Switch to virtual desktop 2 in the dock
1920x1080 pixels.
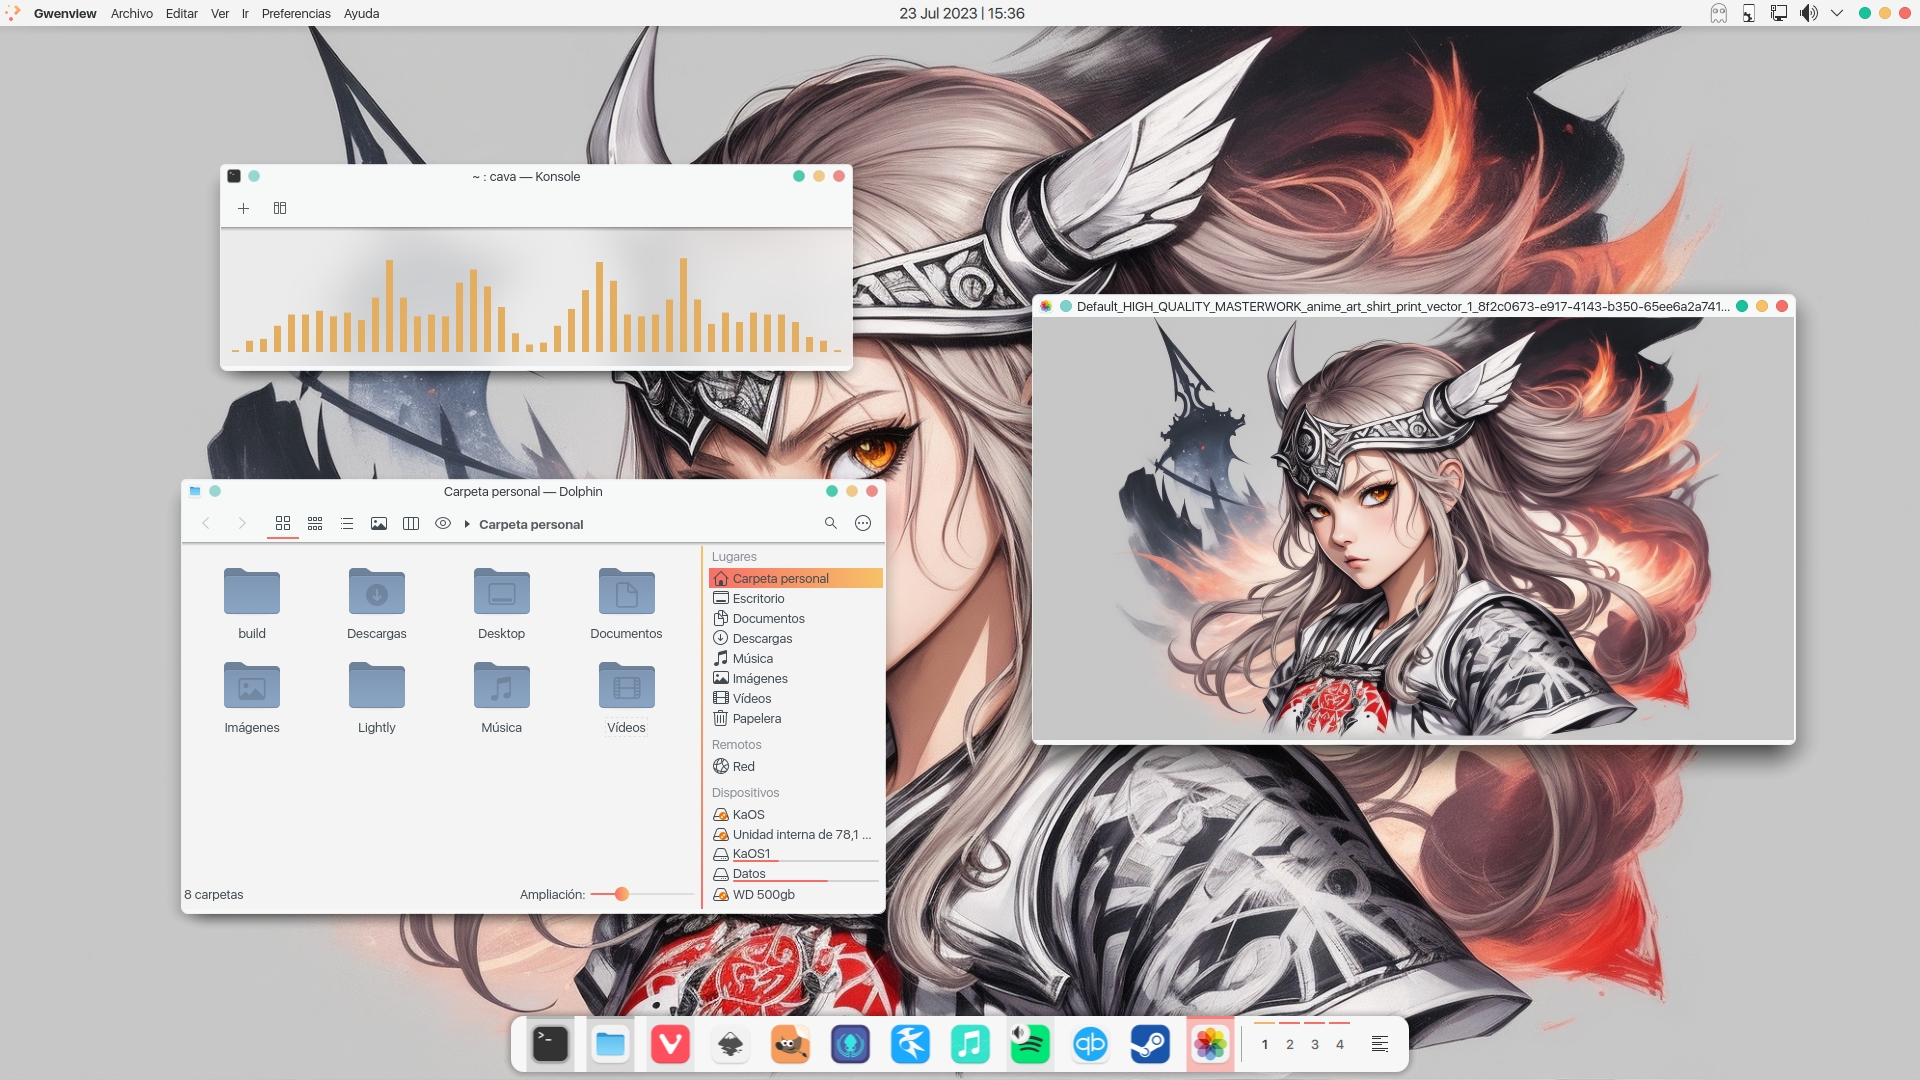[x=1290, y=1044]
